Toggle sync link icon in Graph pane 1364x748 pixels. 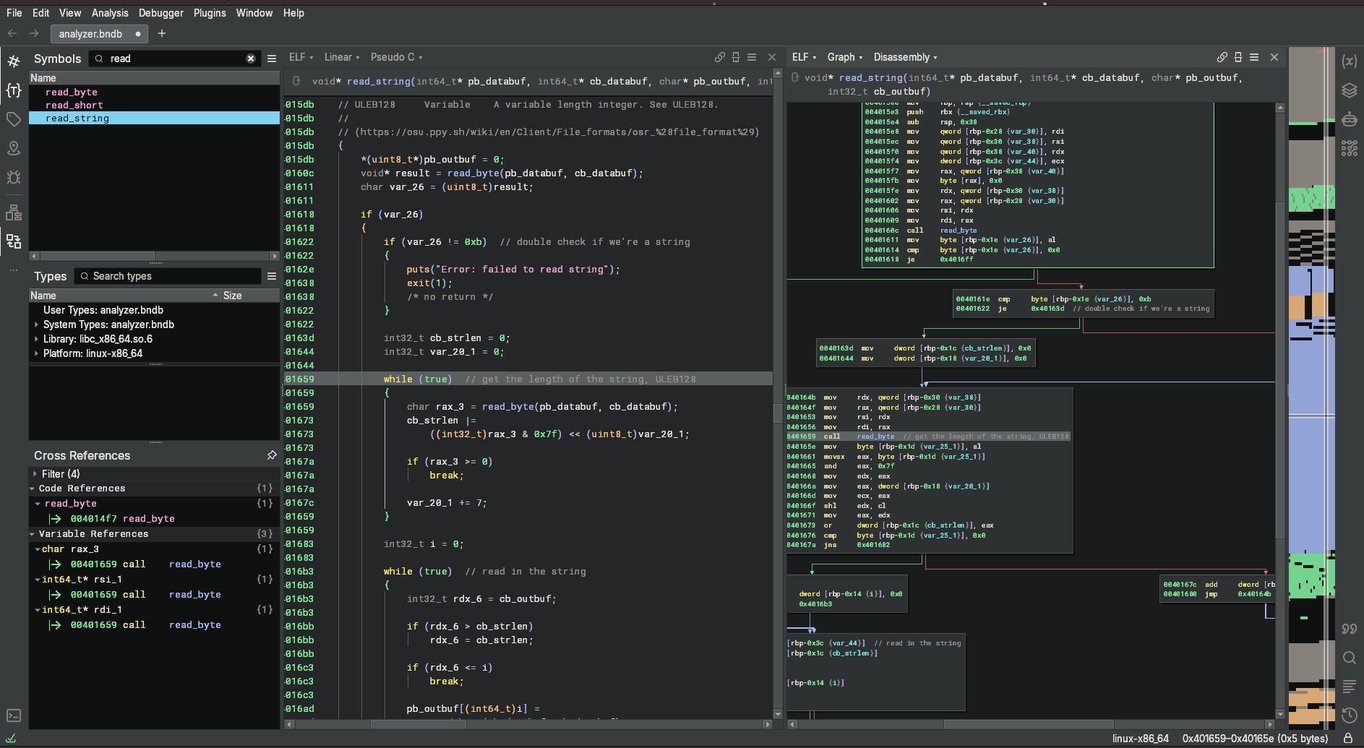click(x=1222, y=58)
